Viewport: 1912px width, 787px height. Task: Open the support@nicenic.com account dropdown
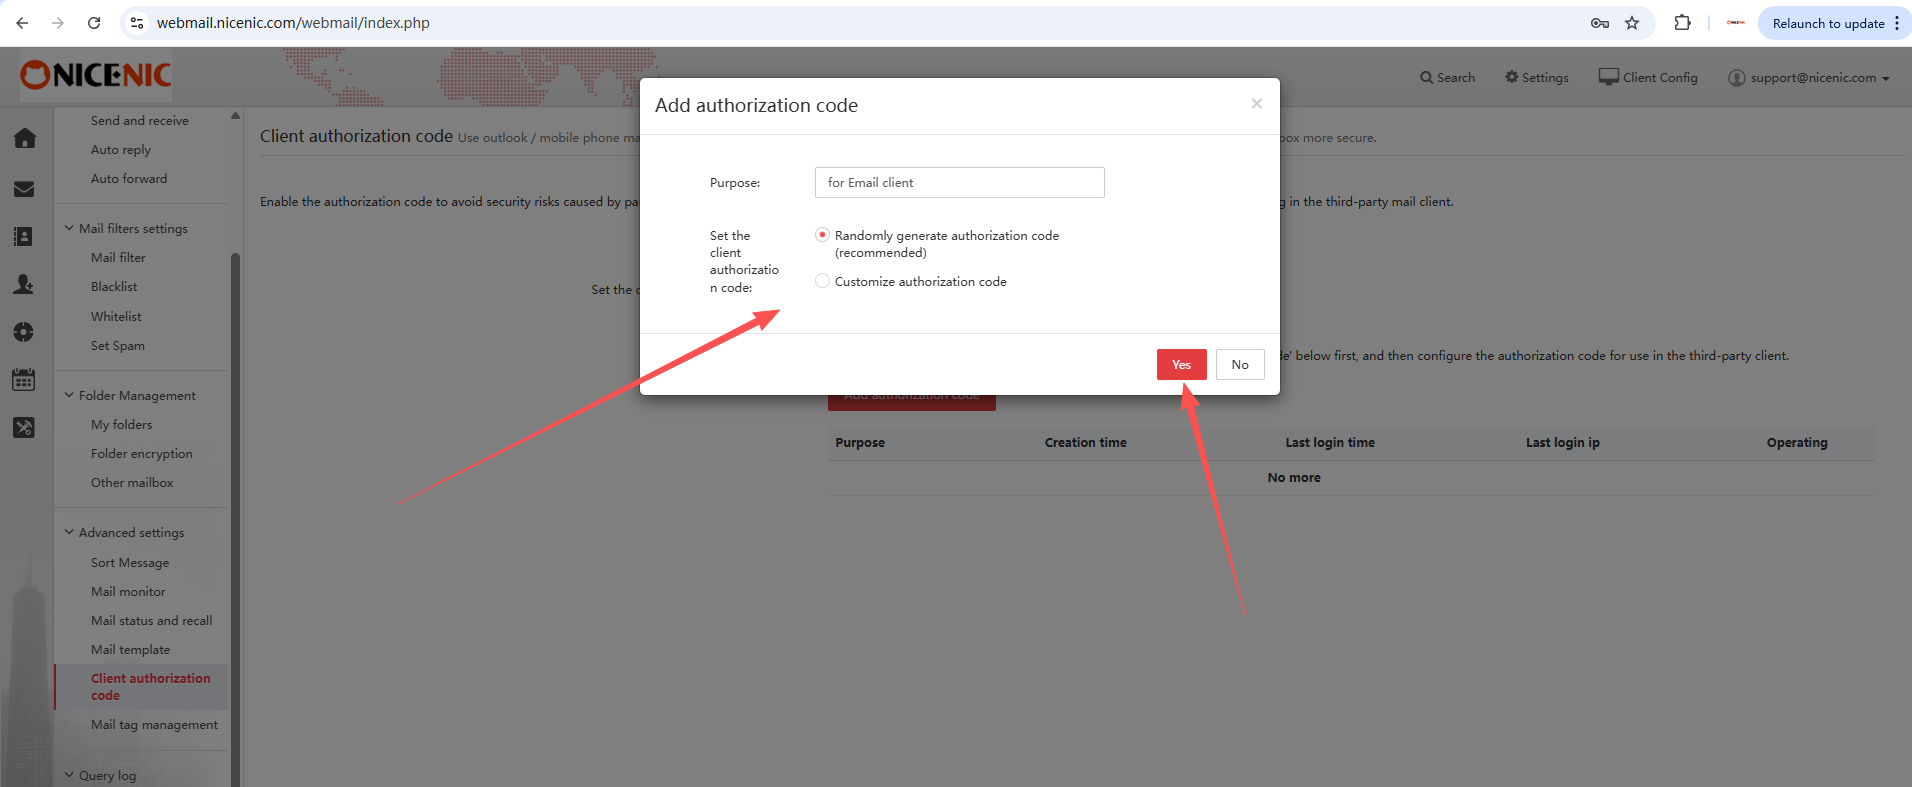coord(1809,78)
